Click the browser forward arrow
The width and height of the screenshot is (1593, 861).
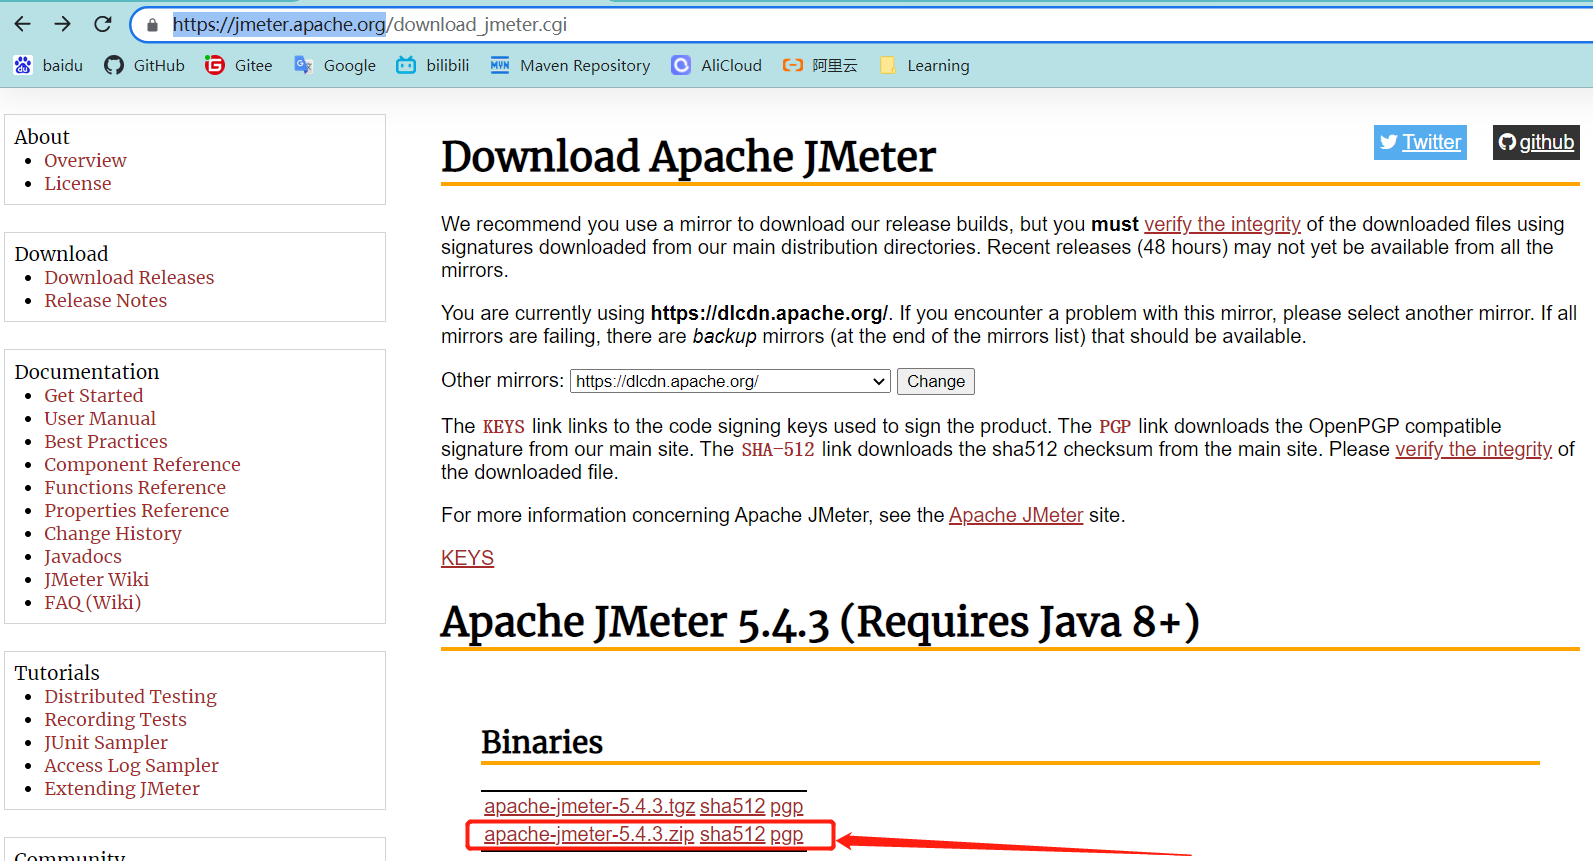coord(63,24)
